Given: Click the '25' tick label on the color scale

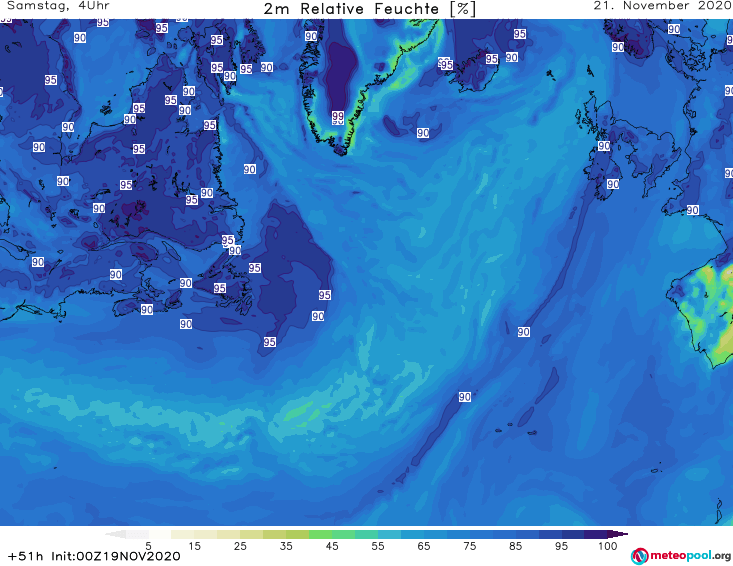Looking at the screenshot, I should pos(240,546).
